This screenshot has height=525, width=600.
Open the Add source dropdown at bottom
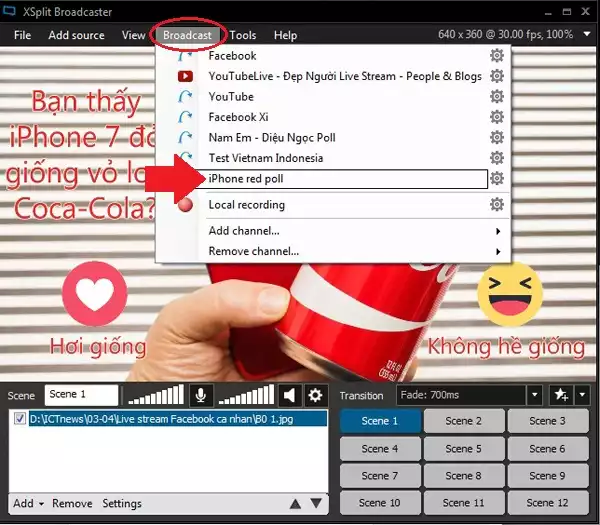[29, 503]
